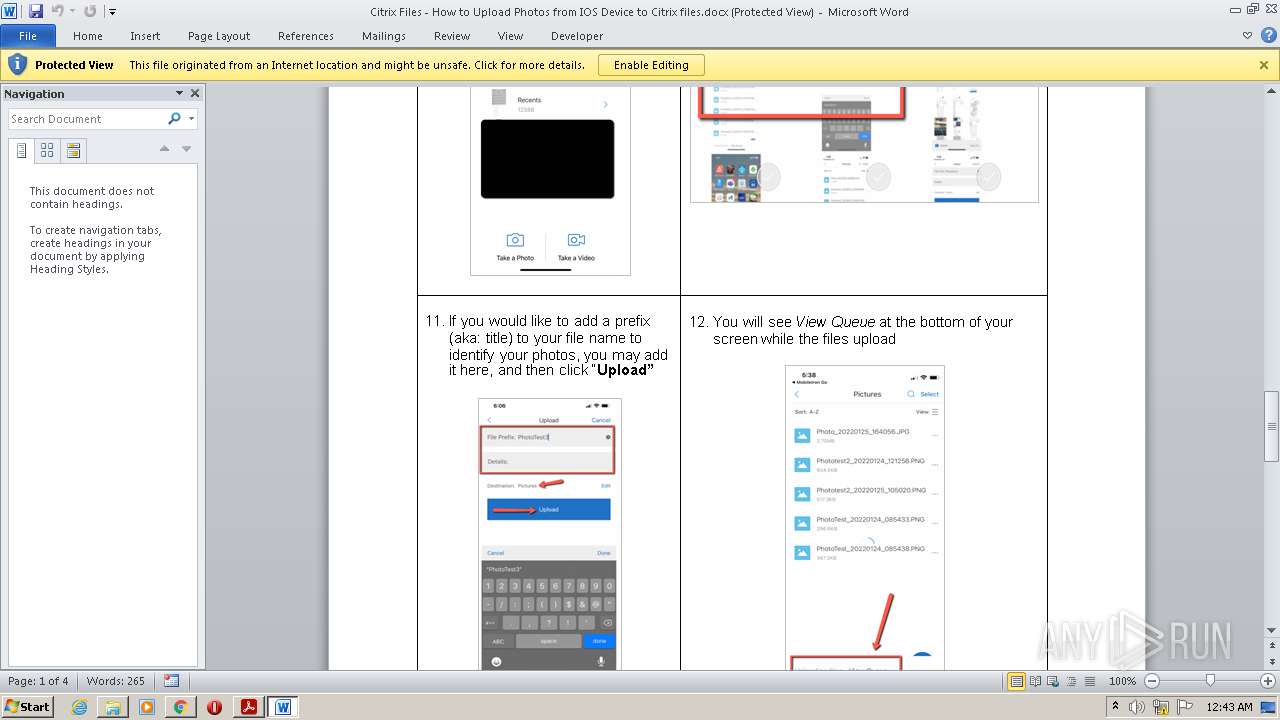Click the Protected View shield icon
The width and height of the screenshot is (1280, 720).
click(17, 65)
